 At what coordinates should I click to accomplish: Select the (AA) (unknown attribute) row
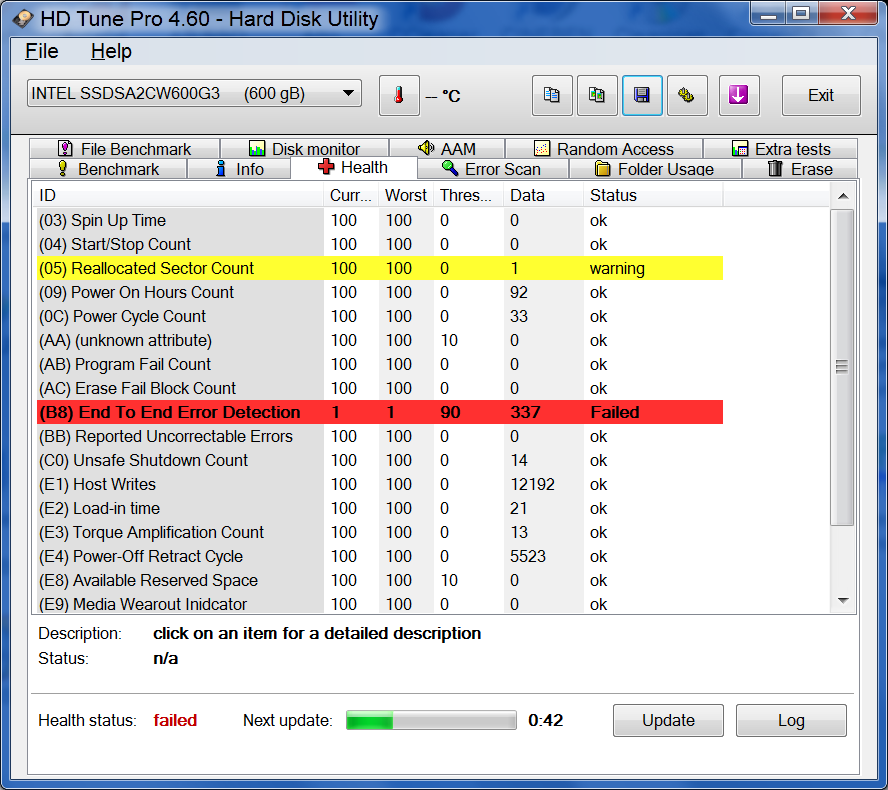click(380, 340)
